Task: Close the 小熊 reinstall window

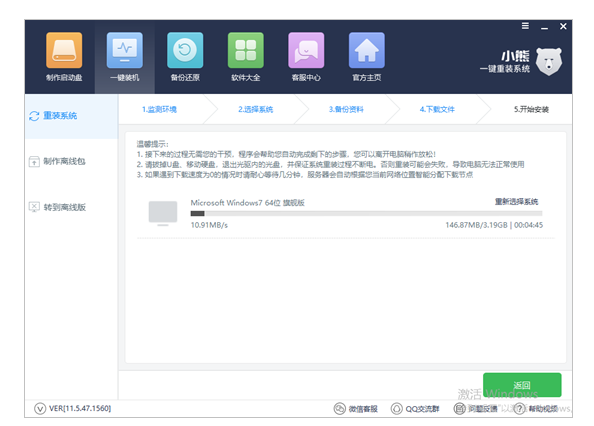Action: point(563,26)
